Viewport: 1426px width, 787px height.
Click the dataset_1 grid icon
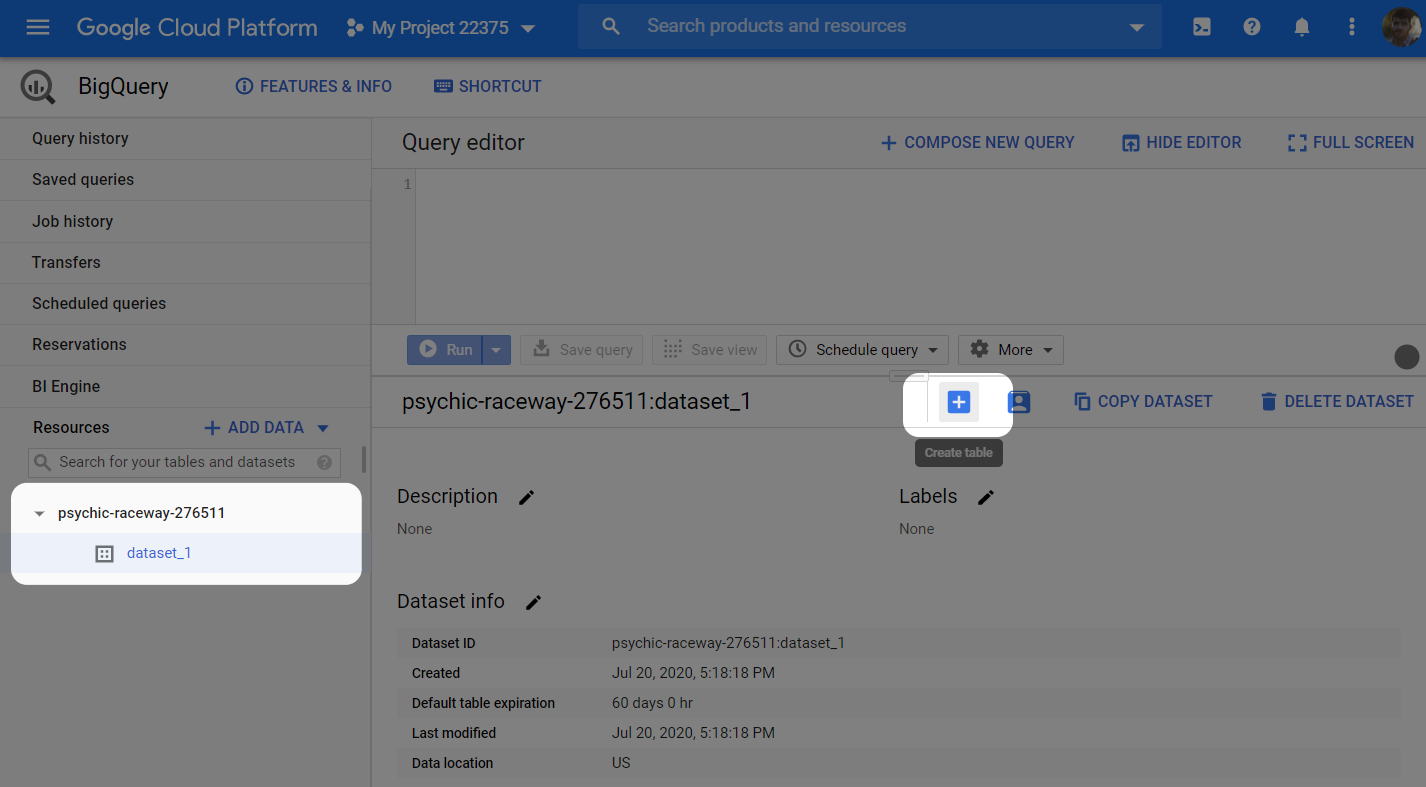point(104,554)
